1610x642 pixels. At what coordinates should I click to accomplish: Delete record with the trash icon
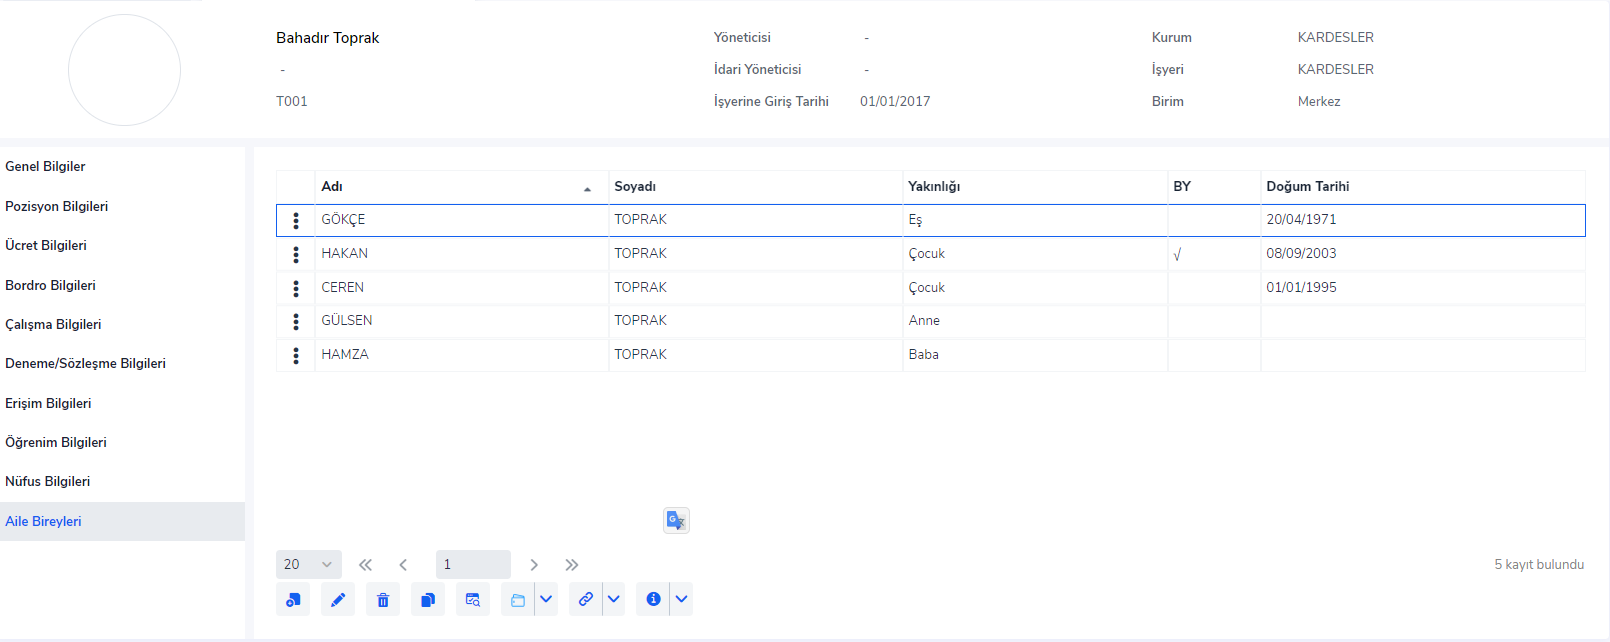(x=383, y=600)
